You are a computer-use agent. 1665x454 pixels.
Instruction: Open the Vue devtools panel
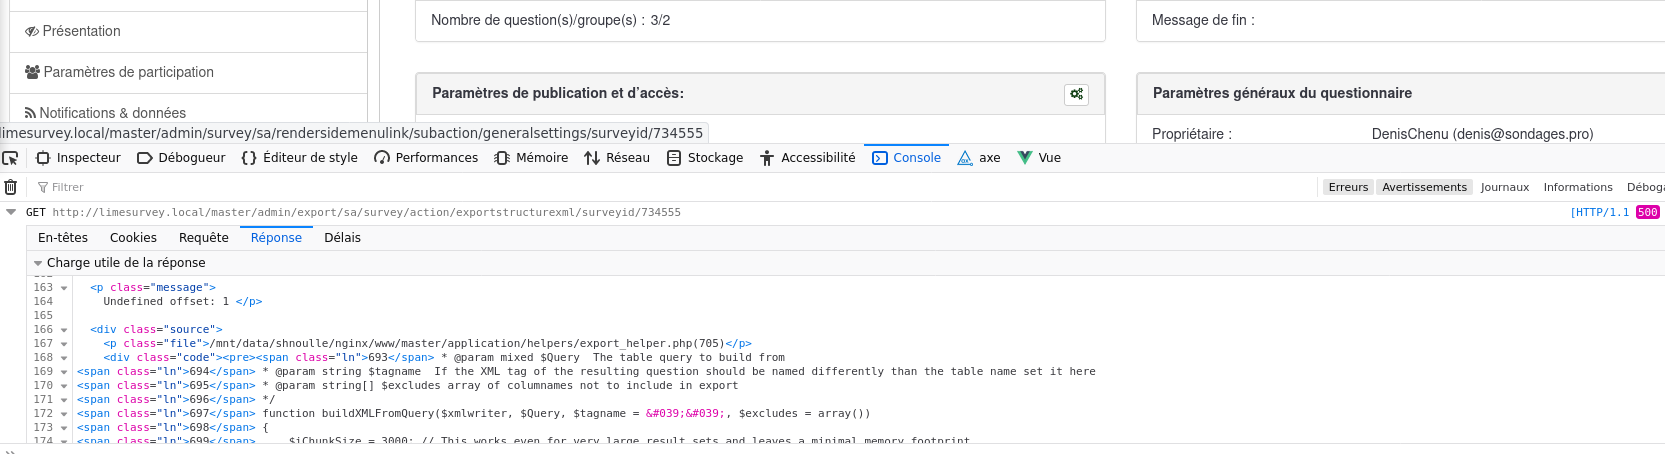pos(1039,158)
